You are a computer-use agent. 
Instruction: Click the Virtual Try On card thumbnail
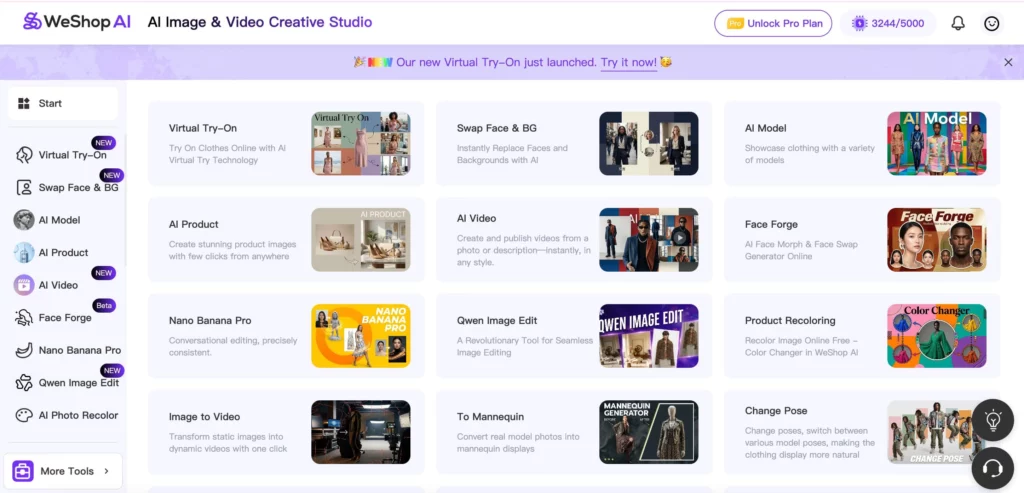click(360, 144)
